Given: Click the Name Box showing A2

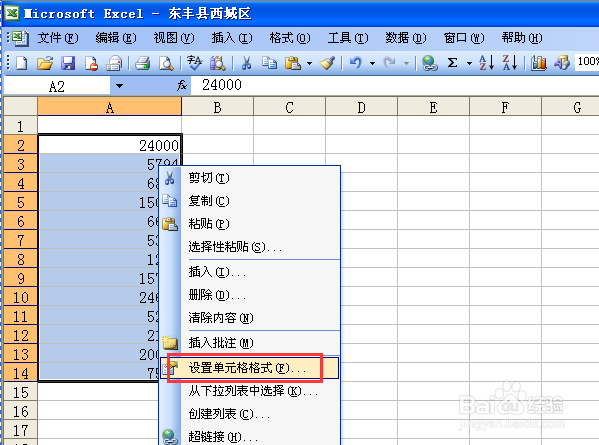Looking at the screenshot, I should [x=57, y=86].
